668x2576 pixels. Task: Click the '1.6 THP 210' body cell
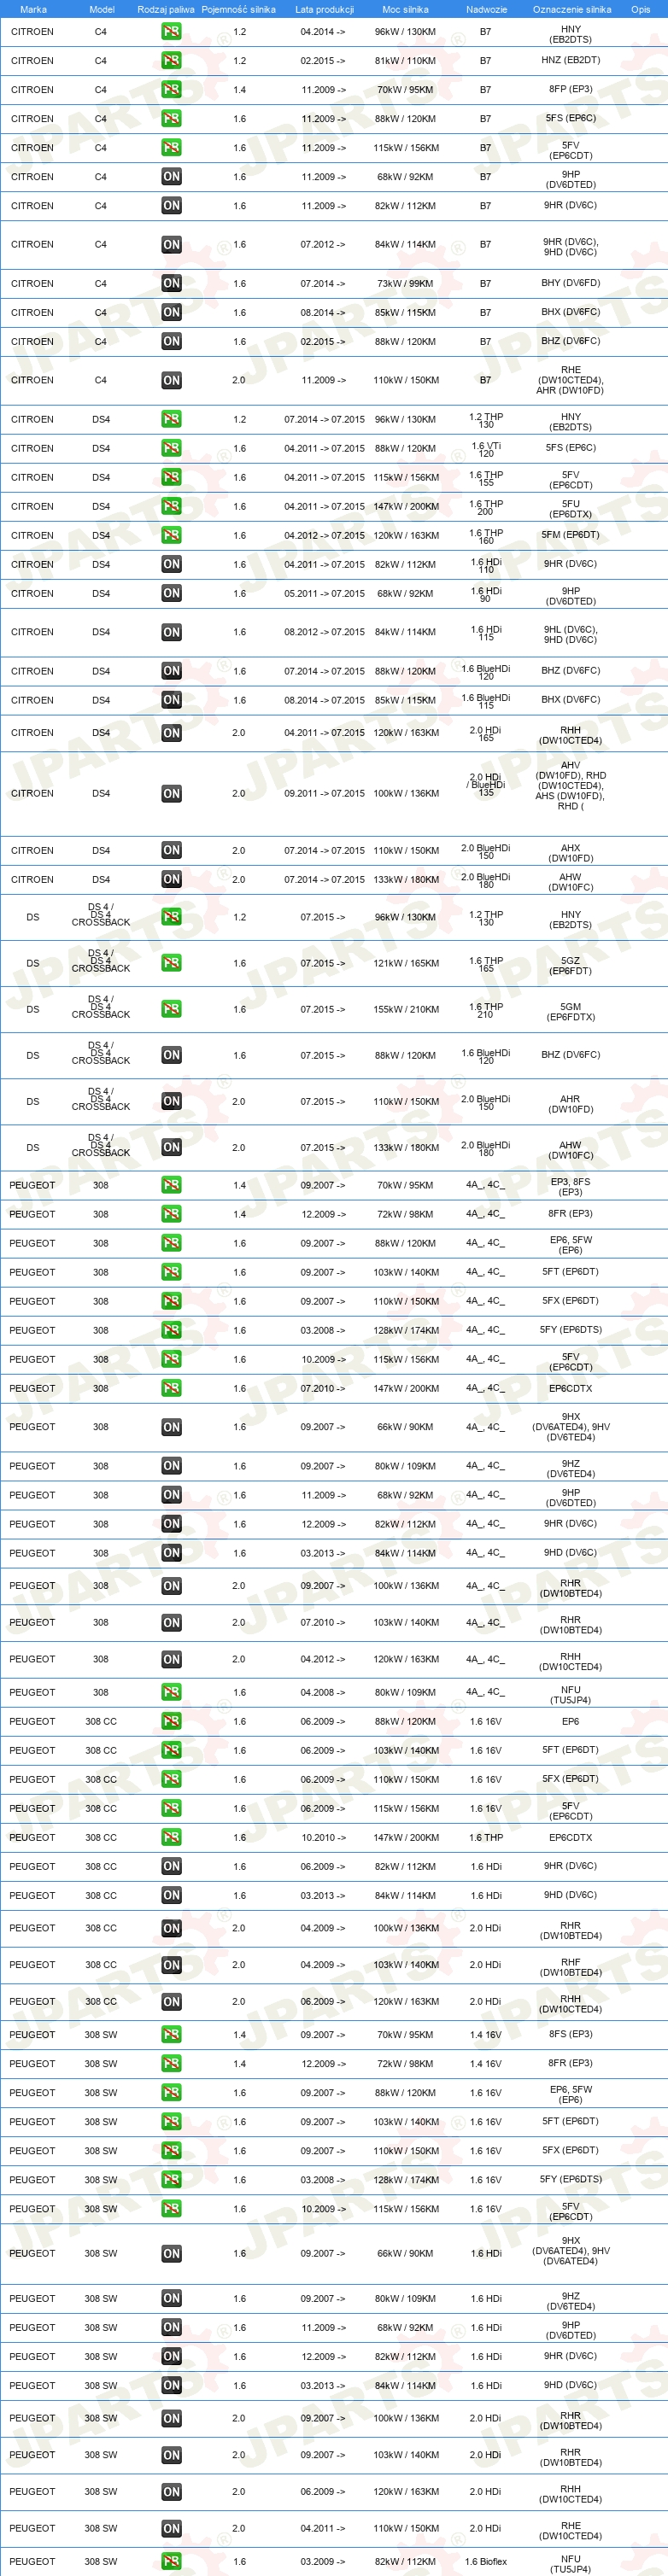pyautogui.click(x=486, y=1010)
